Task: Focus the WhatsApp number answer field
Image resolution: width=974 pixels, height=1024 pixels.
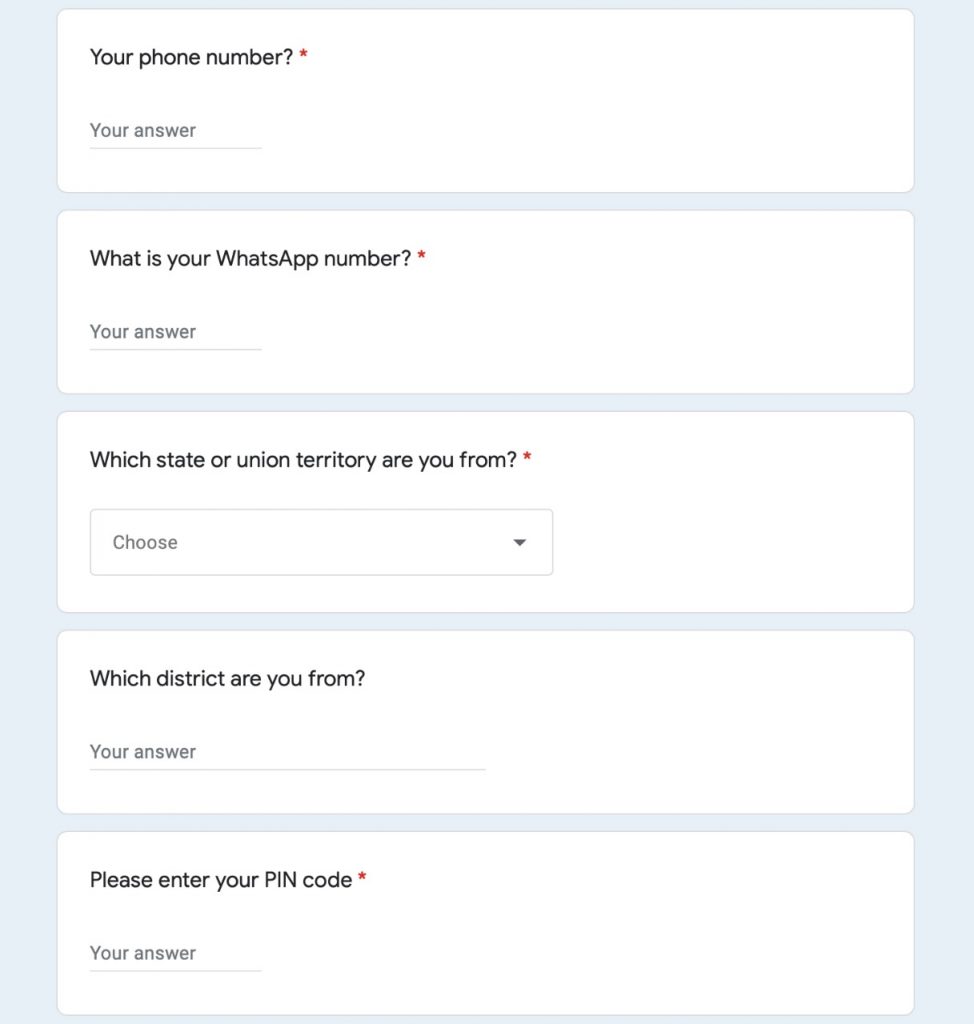Action: 175,332
